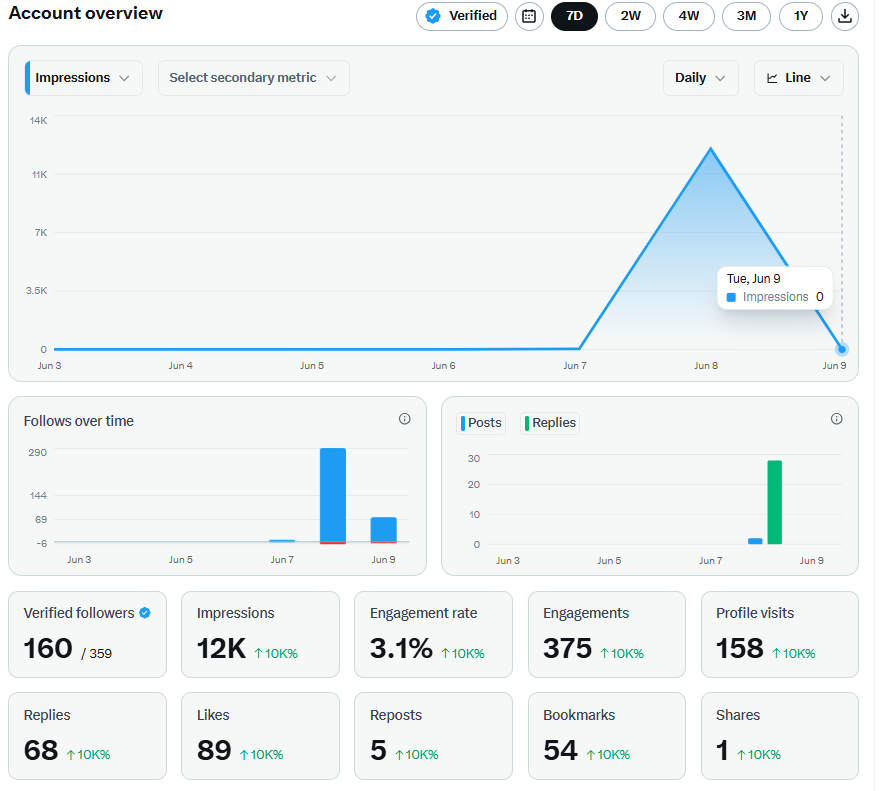Open the Verified followers stat card

click(x=87, y=634)
